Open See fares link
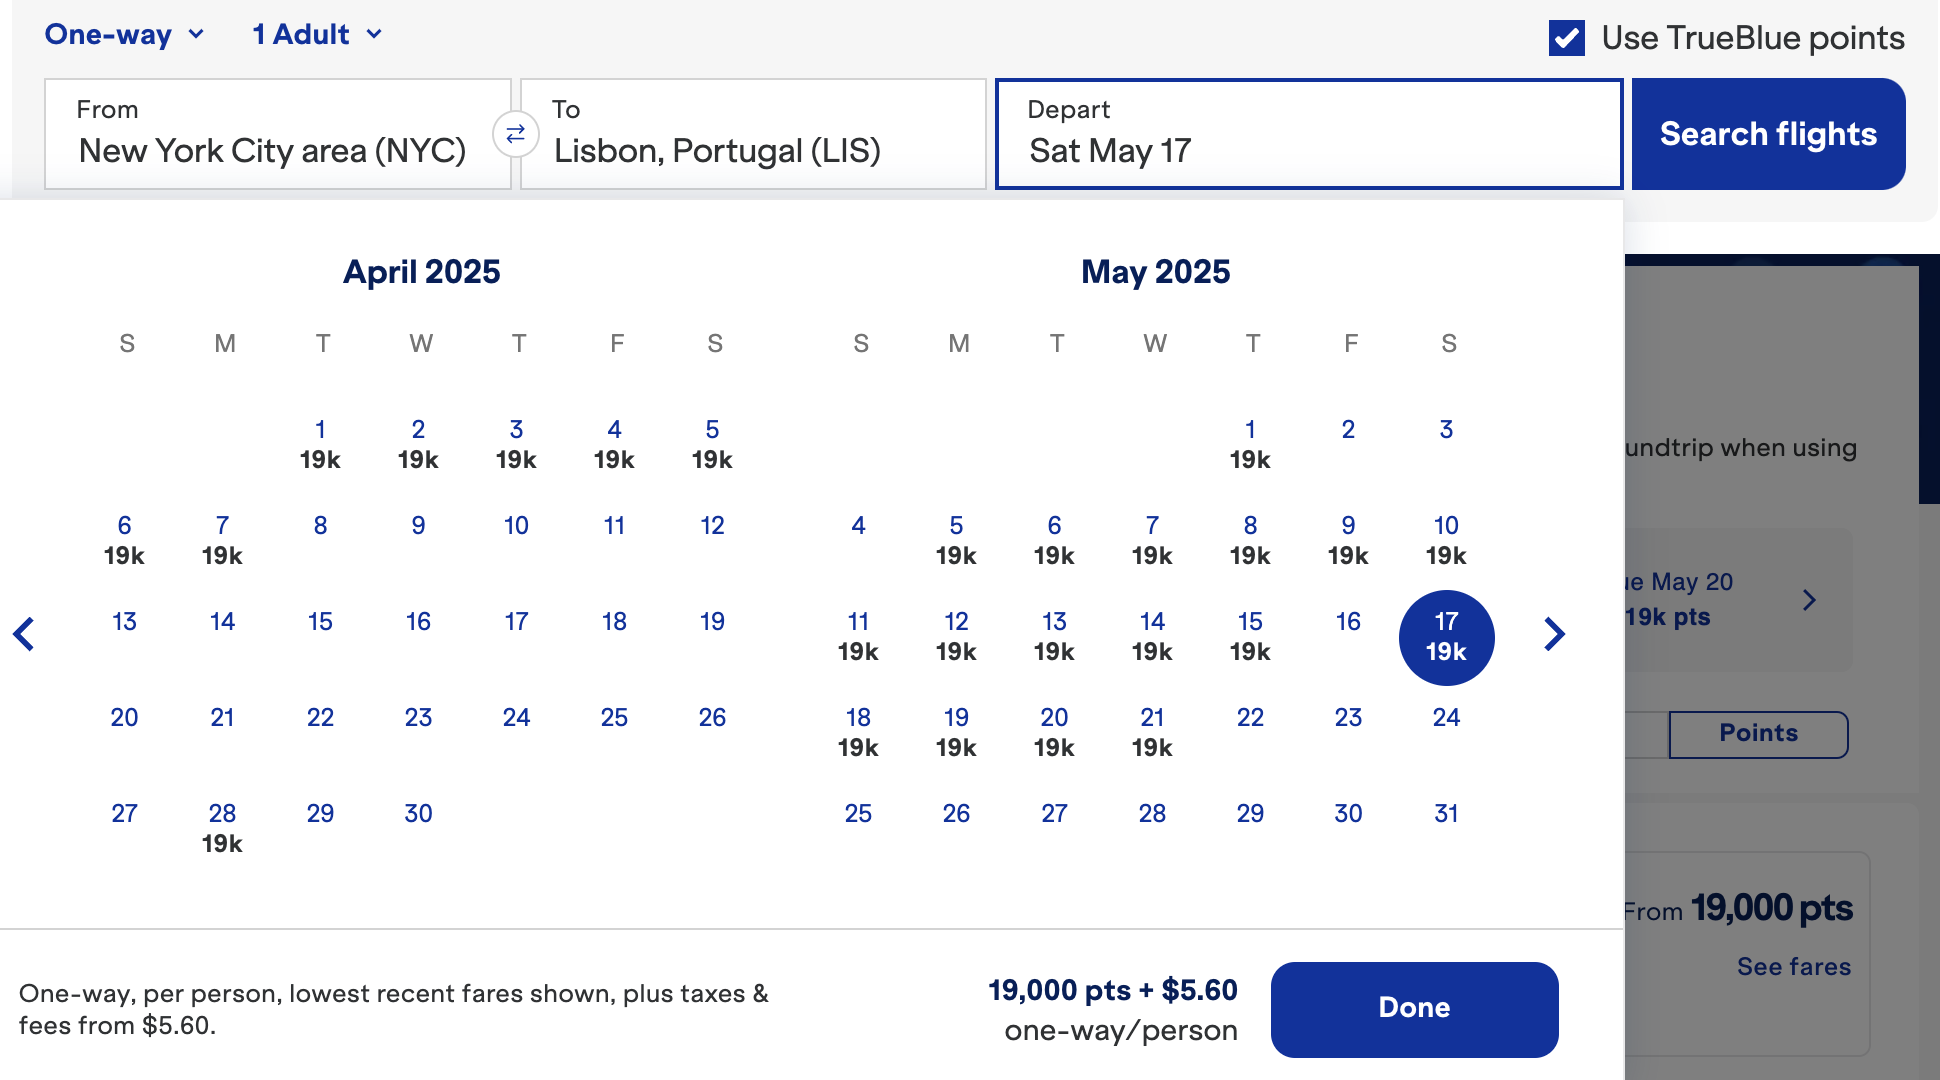This screenshot has width=1940, height=1080. click(1794, 966)
